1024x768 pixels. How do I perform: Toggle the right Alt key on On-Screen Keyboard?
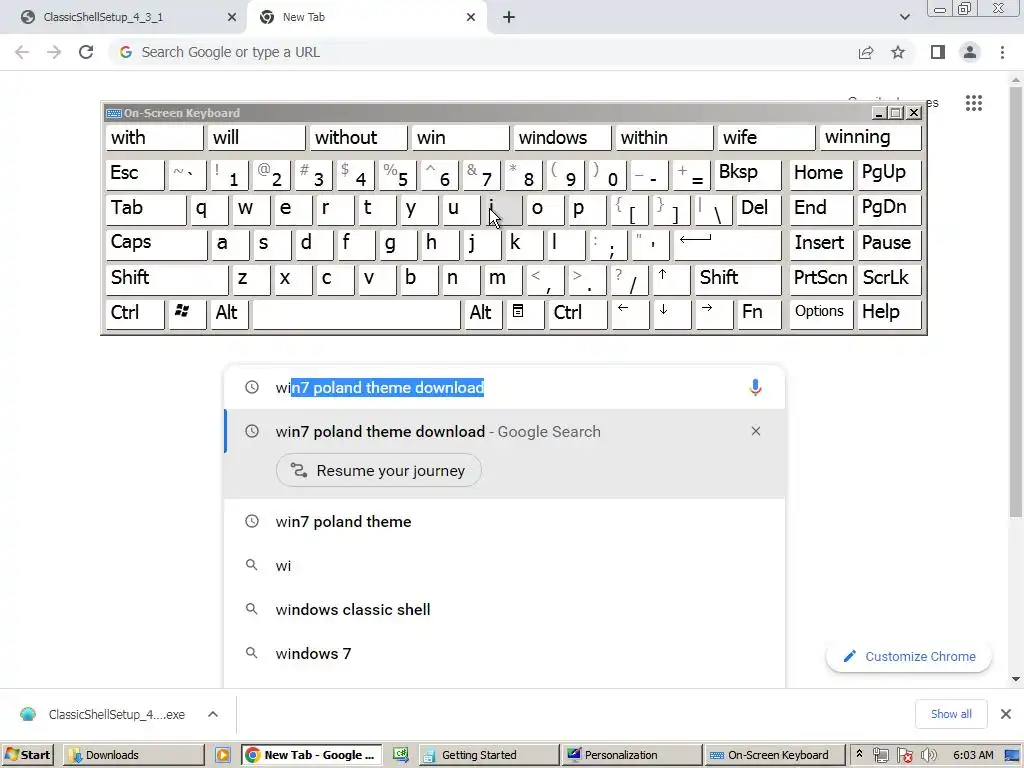click(x=483, y=314)
